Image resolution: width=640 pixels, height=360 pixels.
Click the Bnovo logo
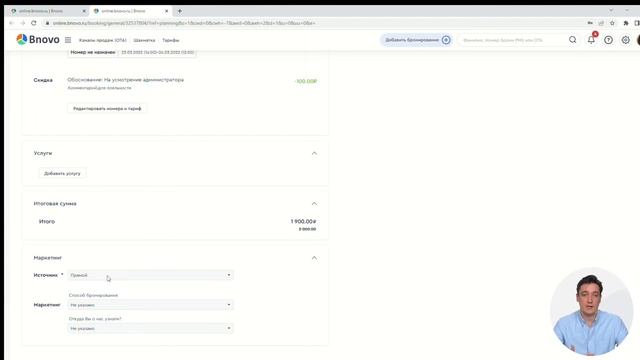(38, 40)
